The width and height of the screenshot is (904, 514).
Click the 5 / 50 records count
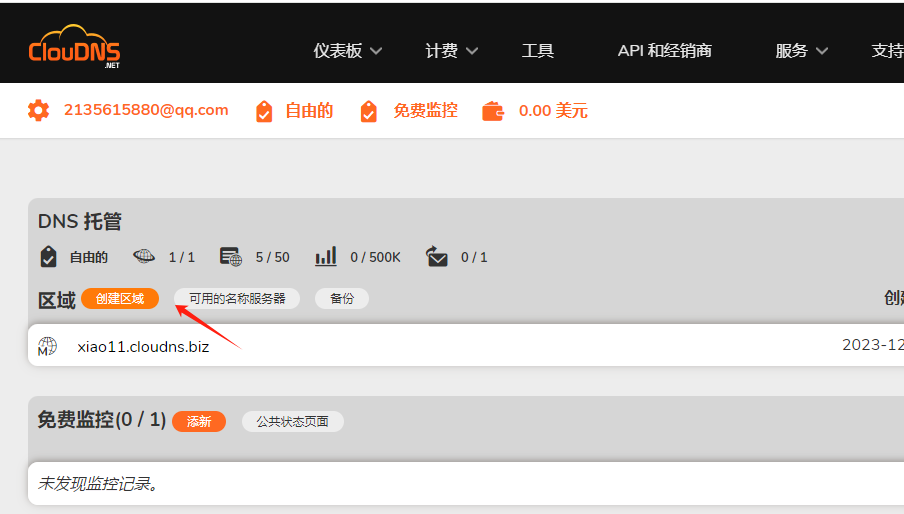point(273,257)
